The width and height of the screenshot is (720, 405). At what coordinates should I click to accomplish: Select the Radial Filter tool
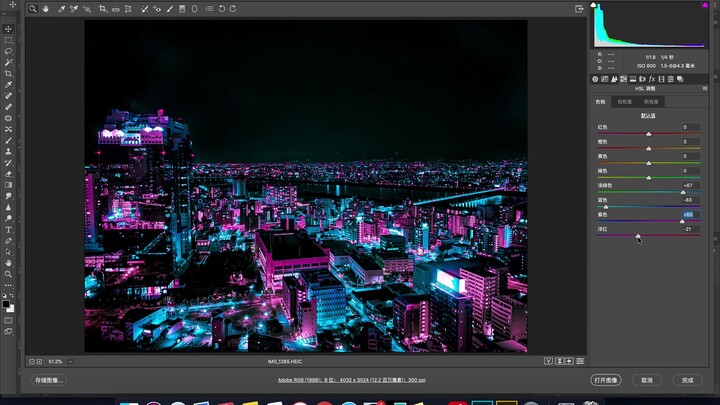tap(195, 9)
